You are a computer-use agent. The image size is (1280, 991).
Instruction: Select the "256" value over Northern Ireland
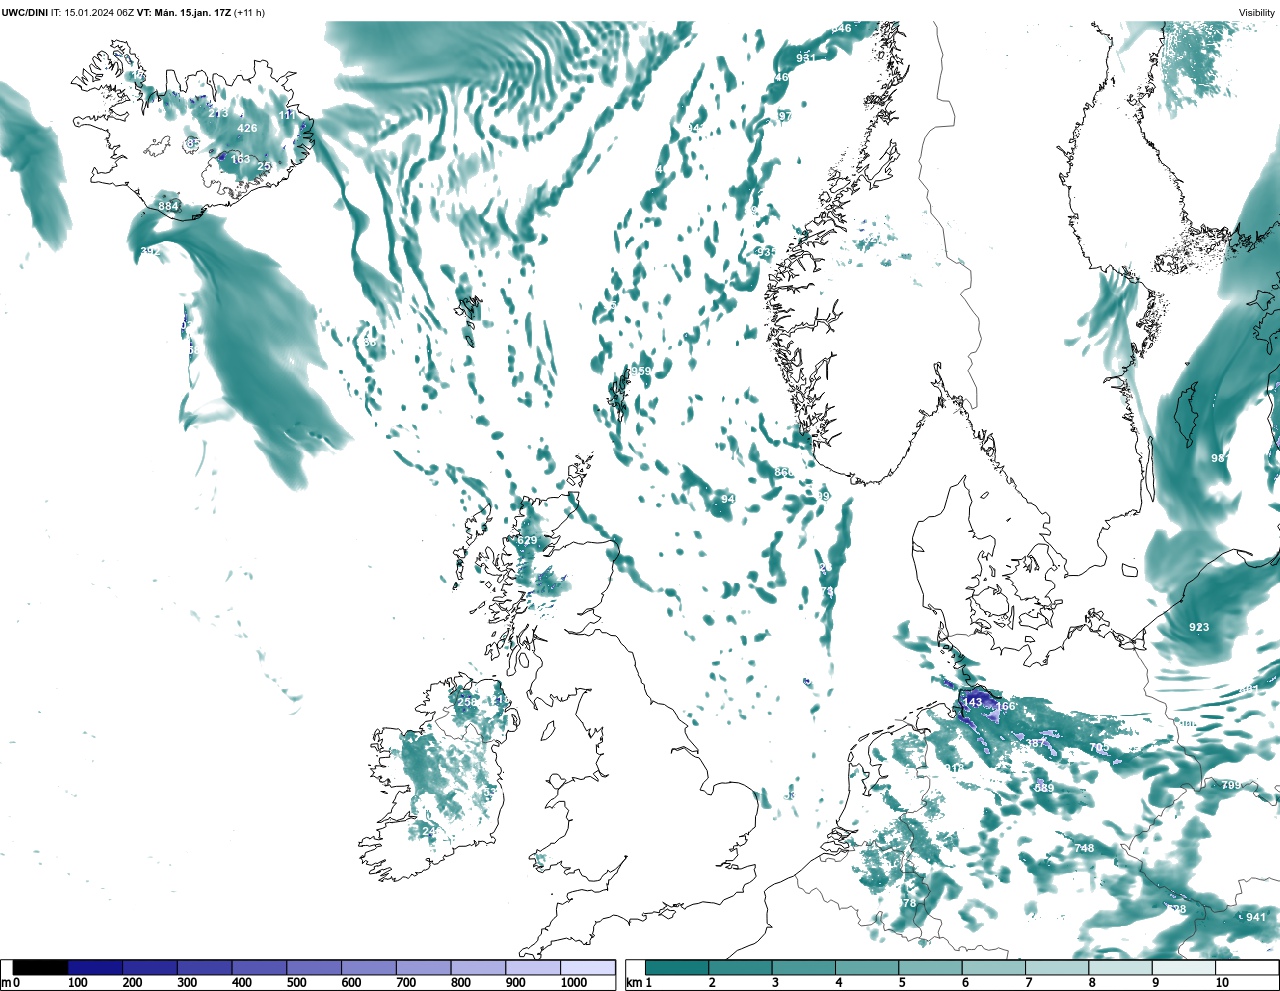(x=467, y=702)
